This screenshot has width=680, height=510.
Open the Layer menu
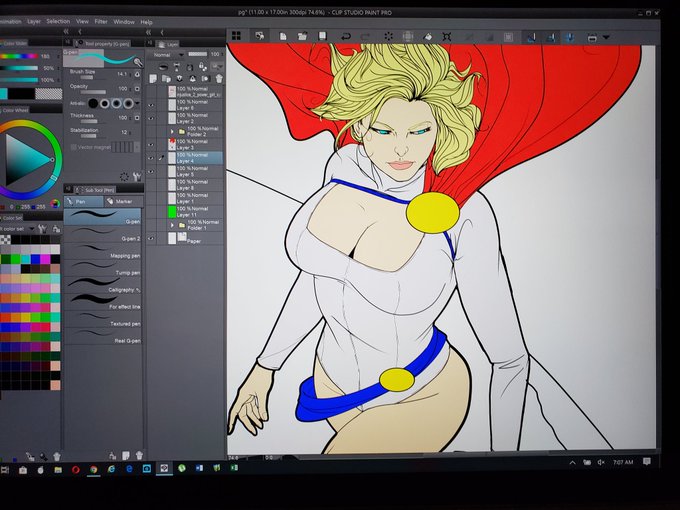coord(34,21)
